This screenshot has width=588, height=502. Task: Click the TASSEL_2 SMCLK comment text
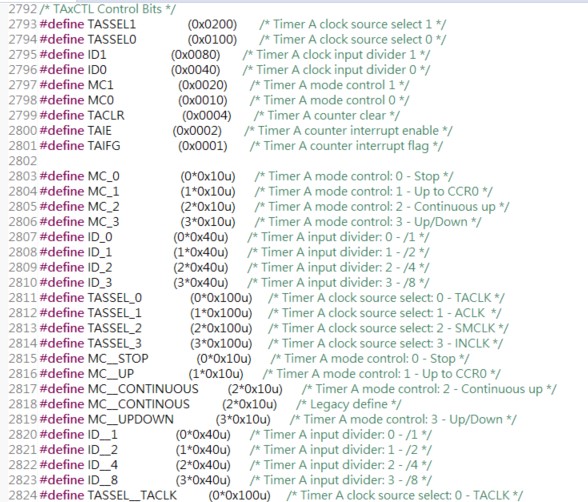coord(388,328)
